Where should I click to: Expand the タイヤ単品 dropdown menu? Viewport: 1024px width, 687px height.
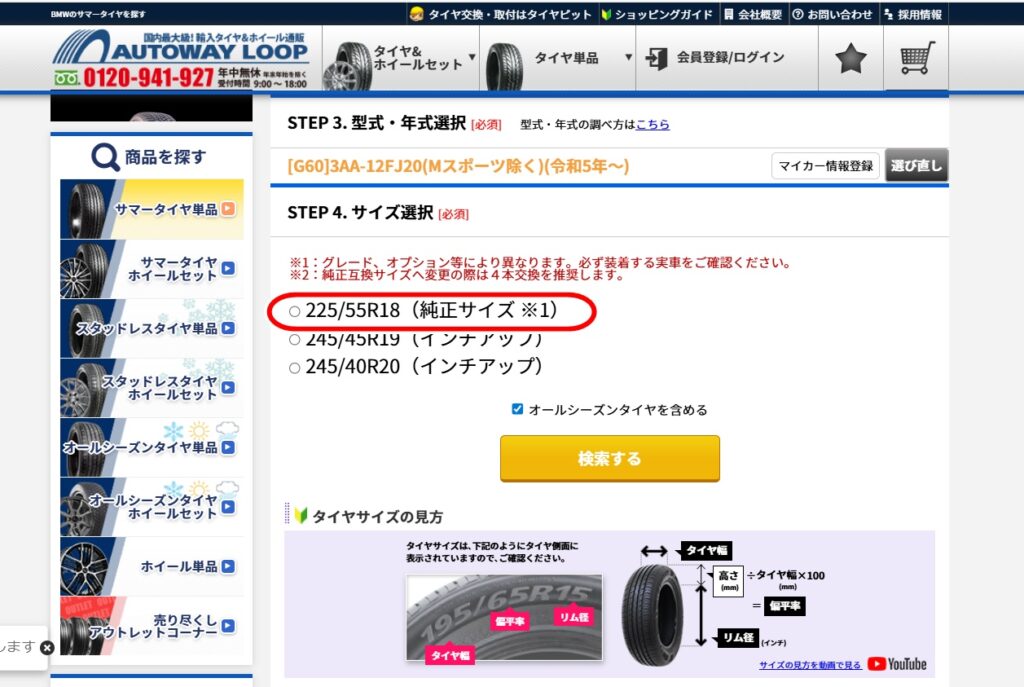click(558, 58)
